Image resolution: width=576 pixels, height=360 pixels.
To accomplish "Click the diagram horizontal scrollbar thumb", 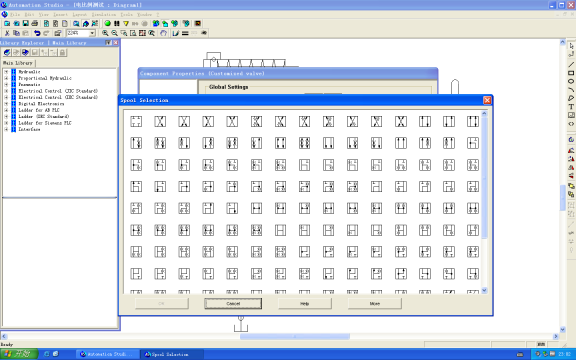I will coord(295,336).
